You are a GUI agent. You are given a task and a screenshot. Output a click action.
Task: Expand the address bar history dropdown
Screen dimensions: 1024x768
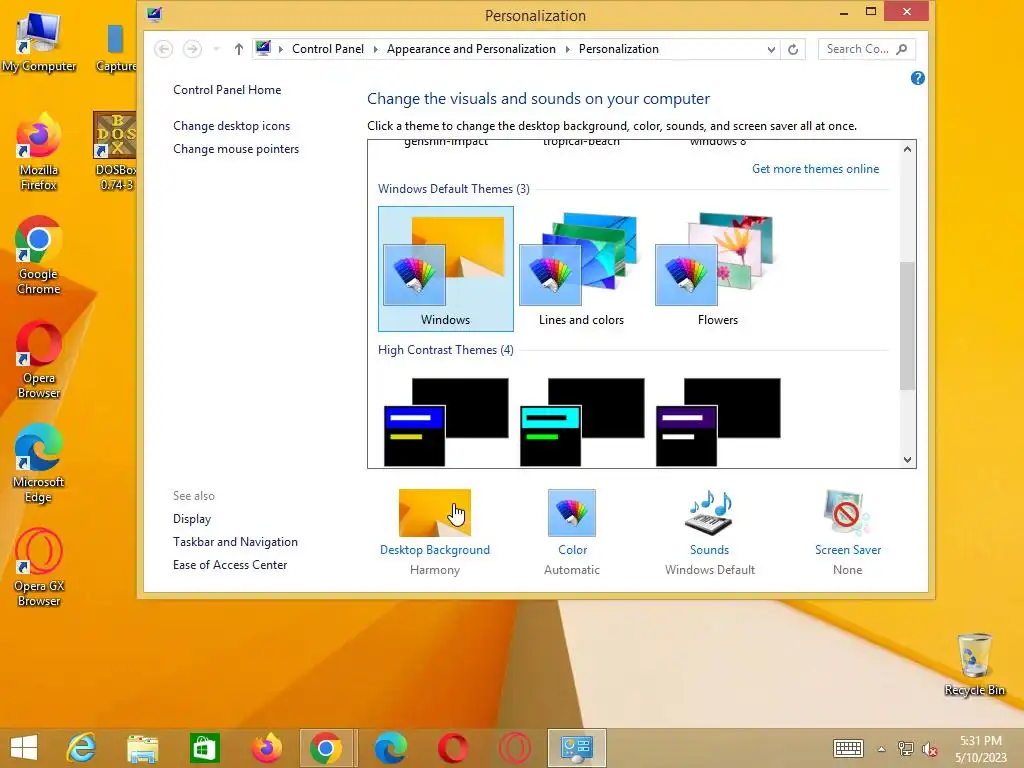click(771, 49)
